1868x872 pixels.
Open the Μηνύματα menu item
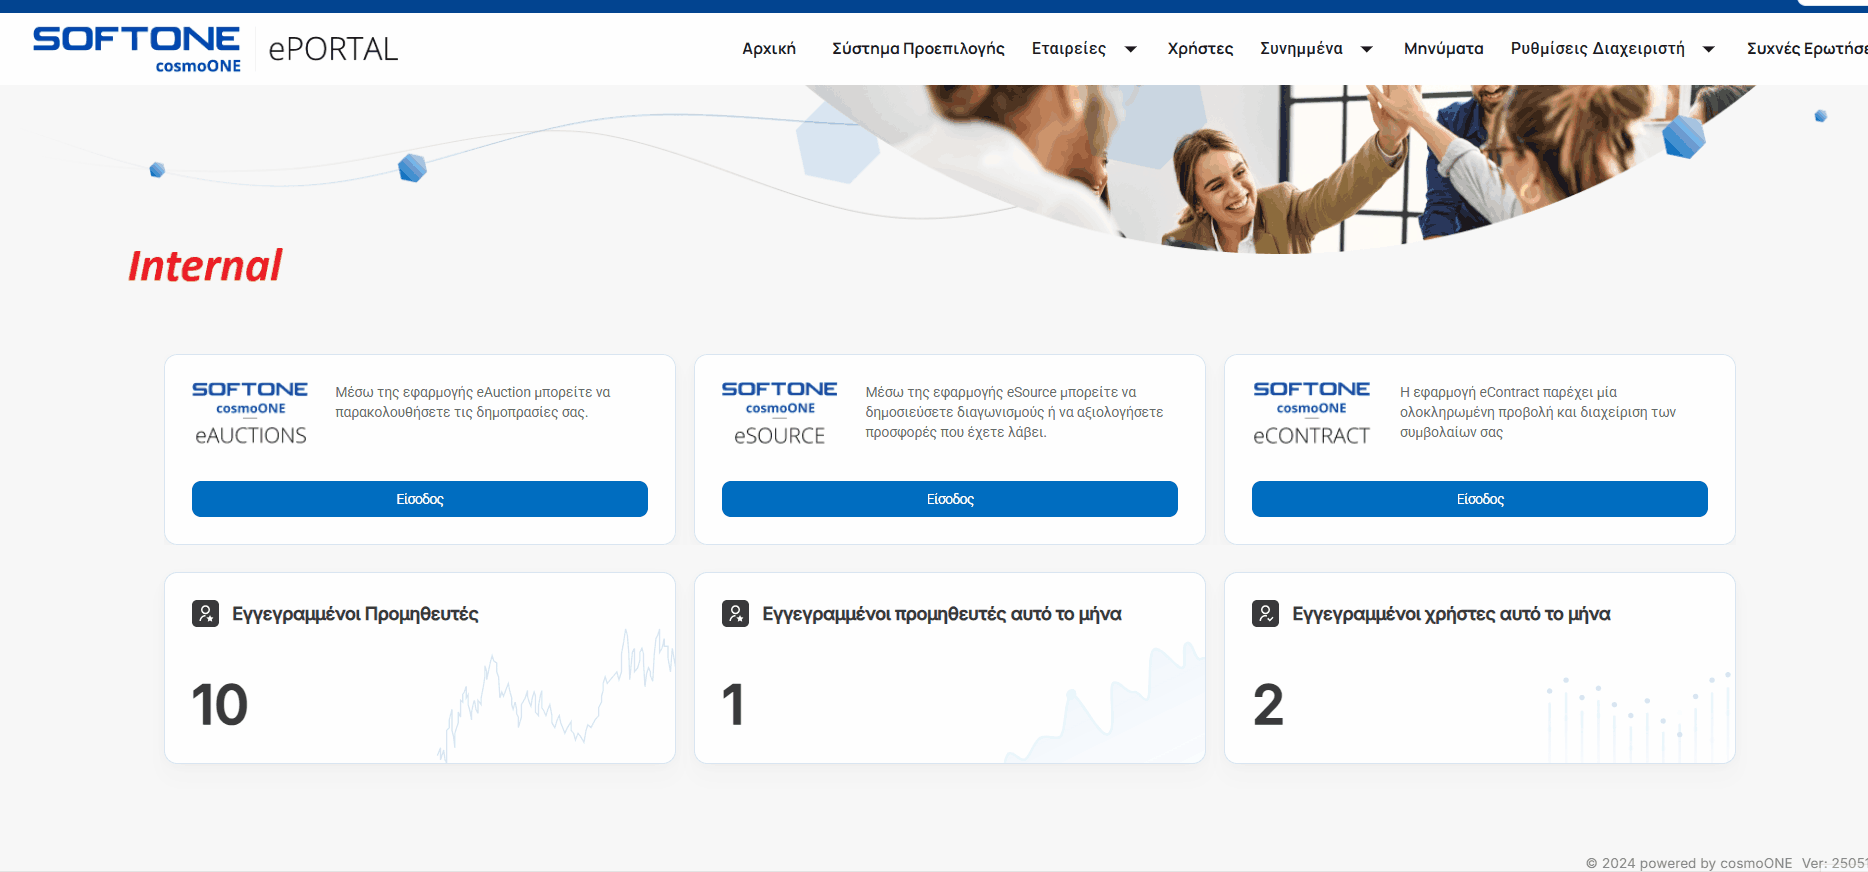tap(1443, 49)
